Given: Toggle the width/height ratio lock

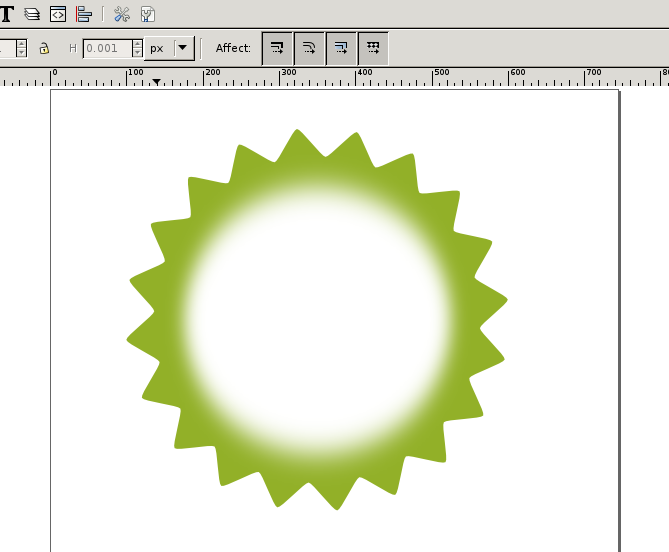Looking at the screenshot, I should (44, 48).
